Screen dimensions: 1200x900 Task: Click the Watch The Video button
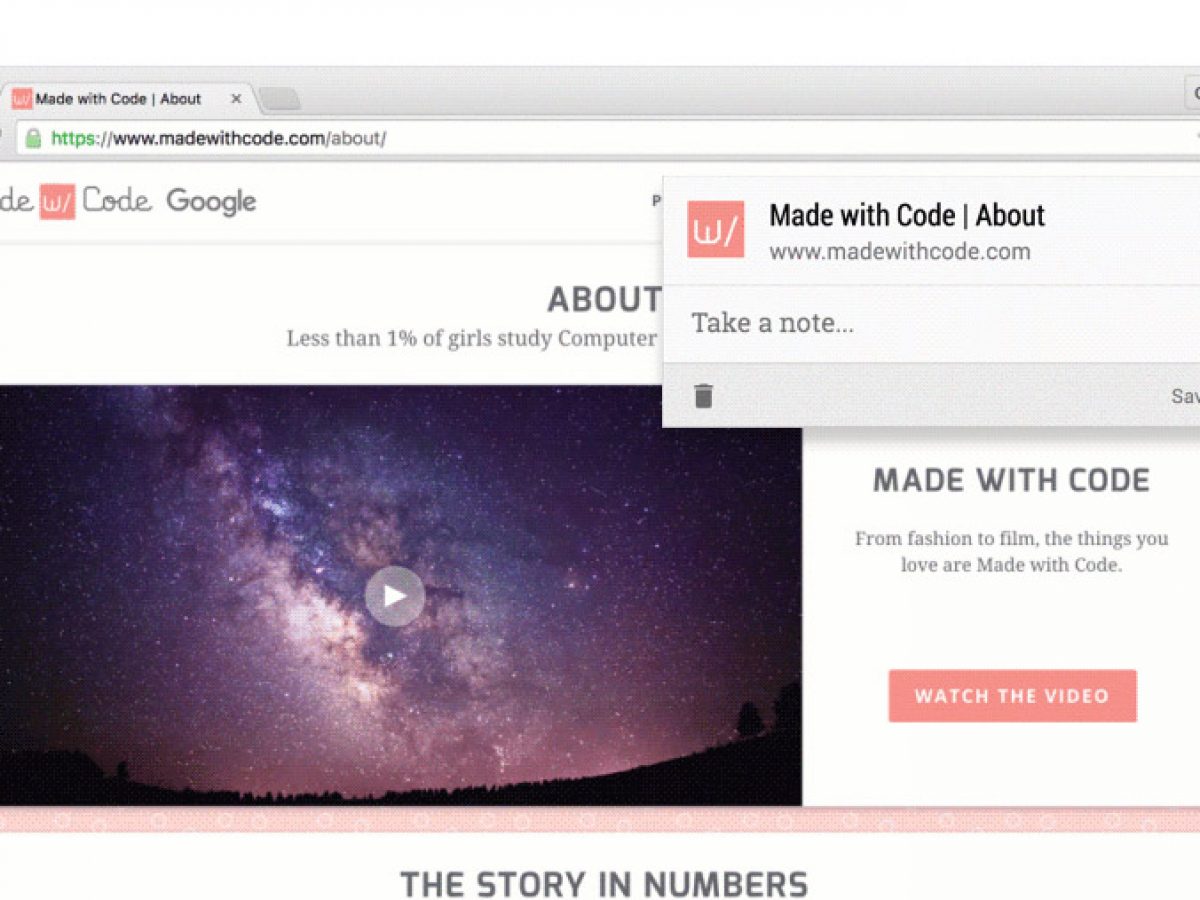[x=1012, y=696]
